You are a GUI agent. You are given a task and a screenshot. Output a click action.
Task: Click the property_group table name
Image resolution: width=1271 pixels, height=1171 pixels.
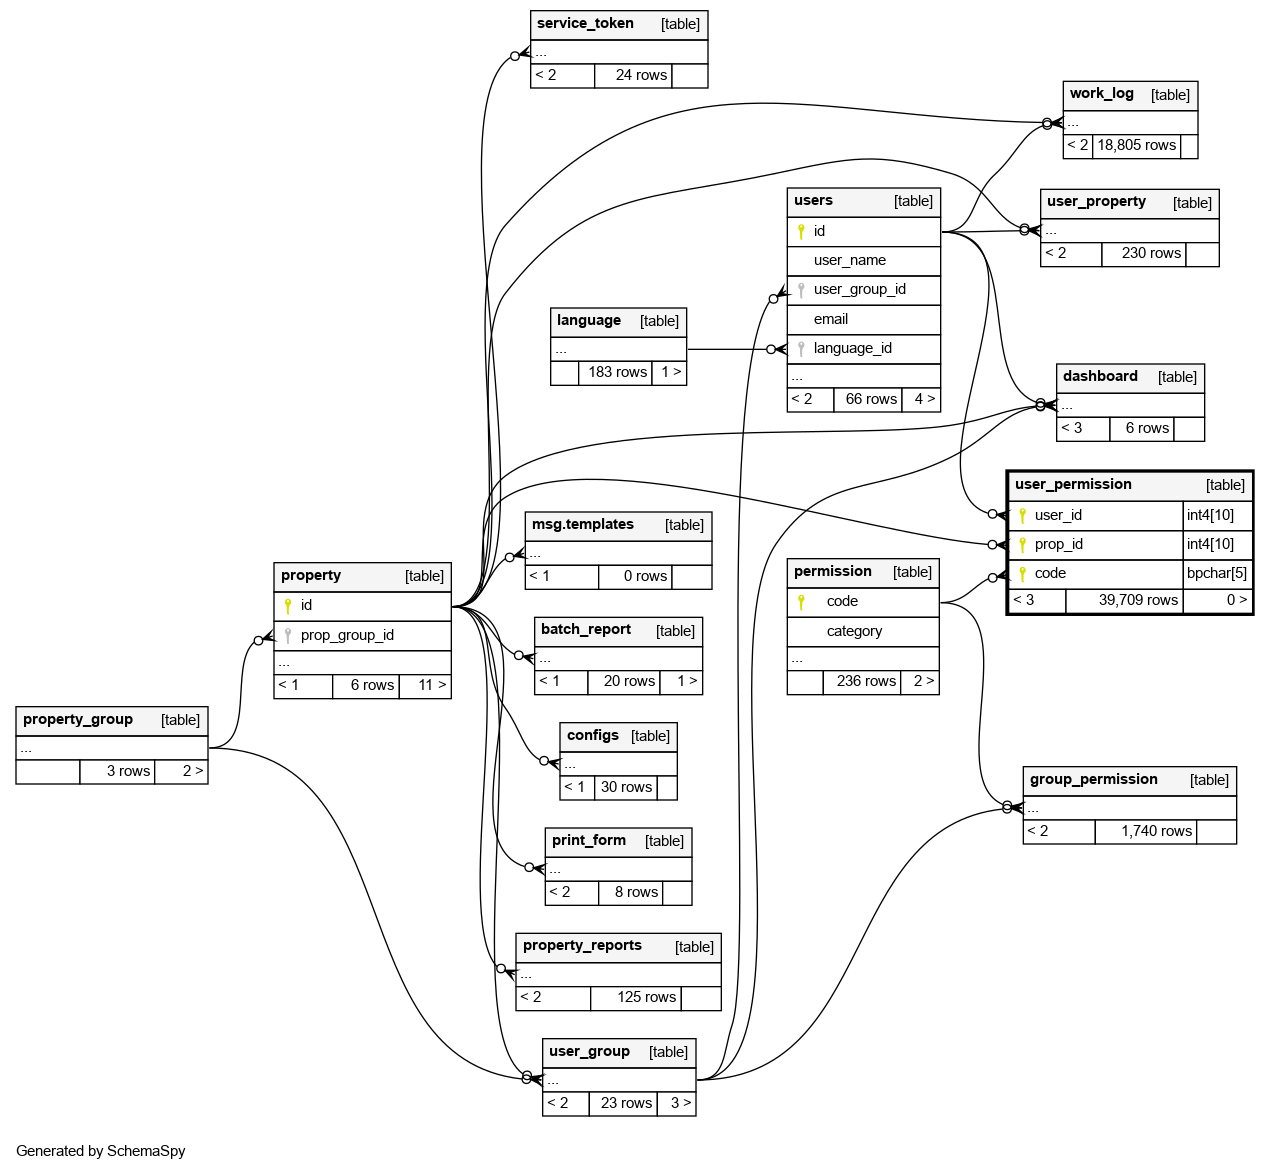tap(78, 720)
